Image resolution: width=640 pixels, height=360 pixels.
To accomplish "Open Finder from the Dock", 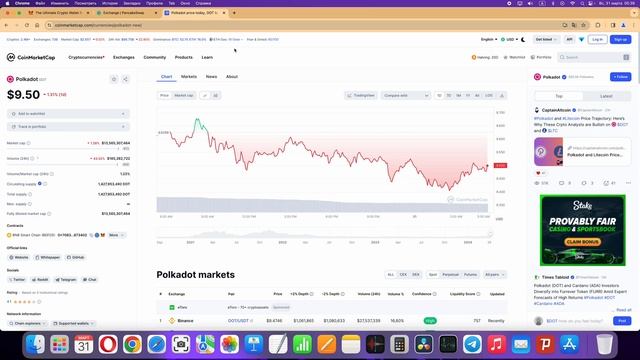I will click(x=35, y=344).
